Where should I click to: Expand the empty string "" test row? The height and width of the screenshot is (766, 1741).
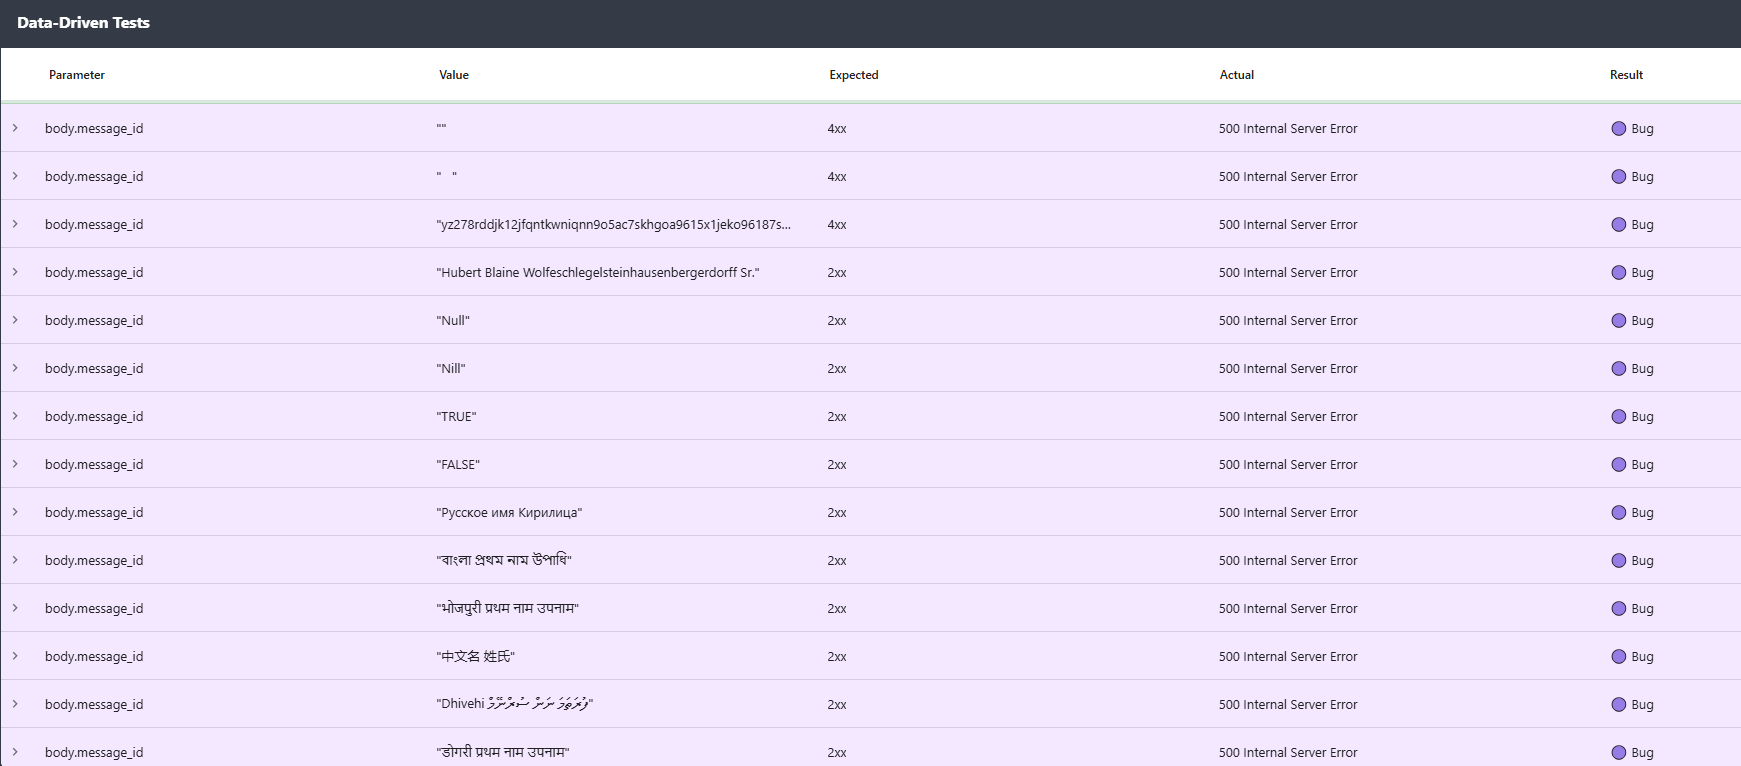click(15, 128)
